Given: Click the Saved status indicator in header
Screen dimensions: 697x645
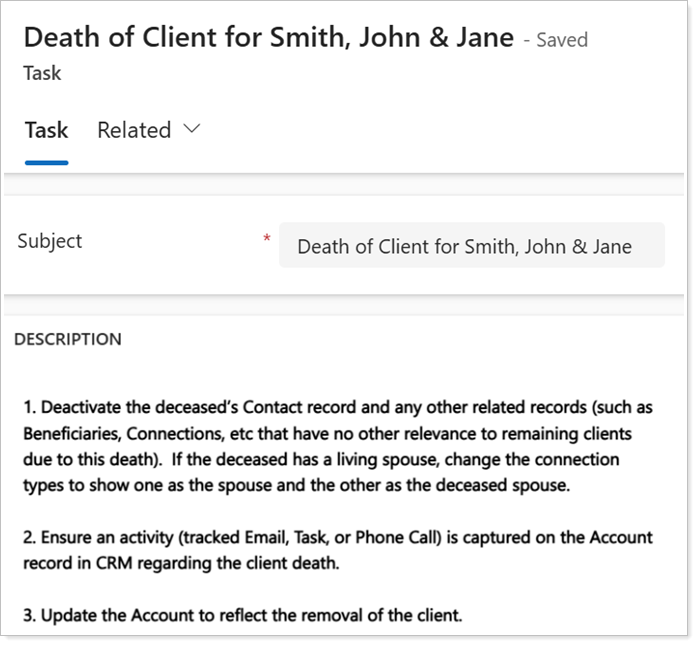Looking at the screenshot, I should pyautogui.click(x=561, y=41).
